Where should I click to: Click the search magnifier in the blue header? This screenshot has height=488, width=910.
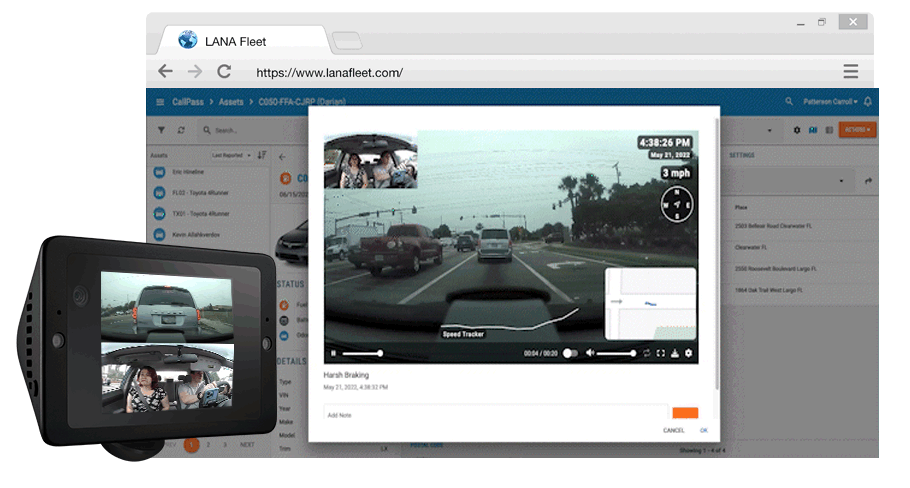[x=789, y=101]
